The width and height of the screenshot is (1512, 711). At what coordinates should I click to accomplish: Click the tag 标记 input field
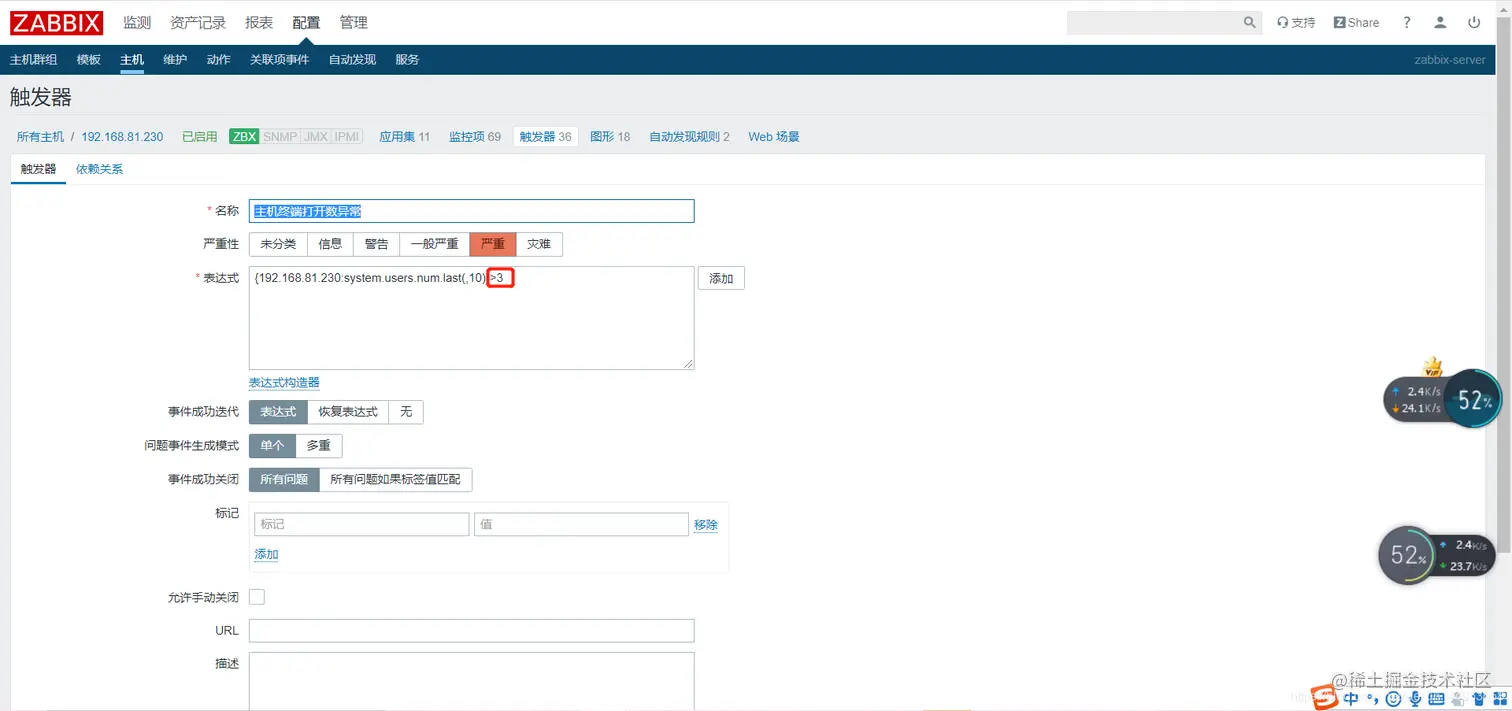pos(361,525)
